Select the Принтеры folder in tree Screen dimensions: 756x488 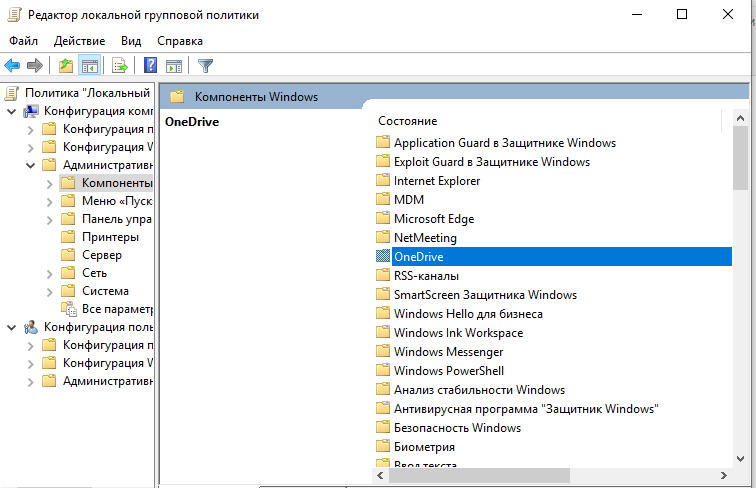pos(110,237)
